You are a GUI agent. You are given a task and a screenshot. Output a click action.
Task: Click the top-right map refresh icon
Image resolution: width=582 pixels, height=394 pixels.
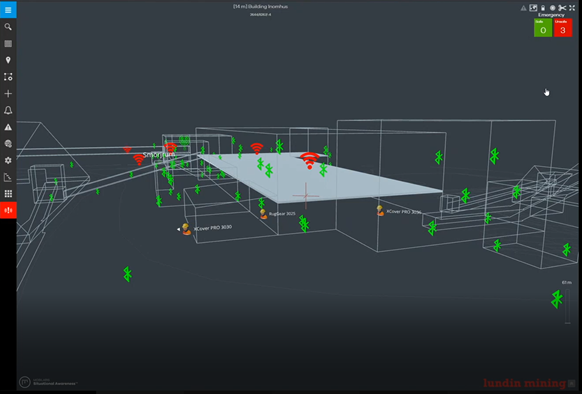tap(533, 8)
